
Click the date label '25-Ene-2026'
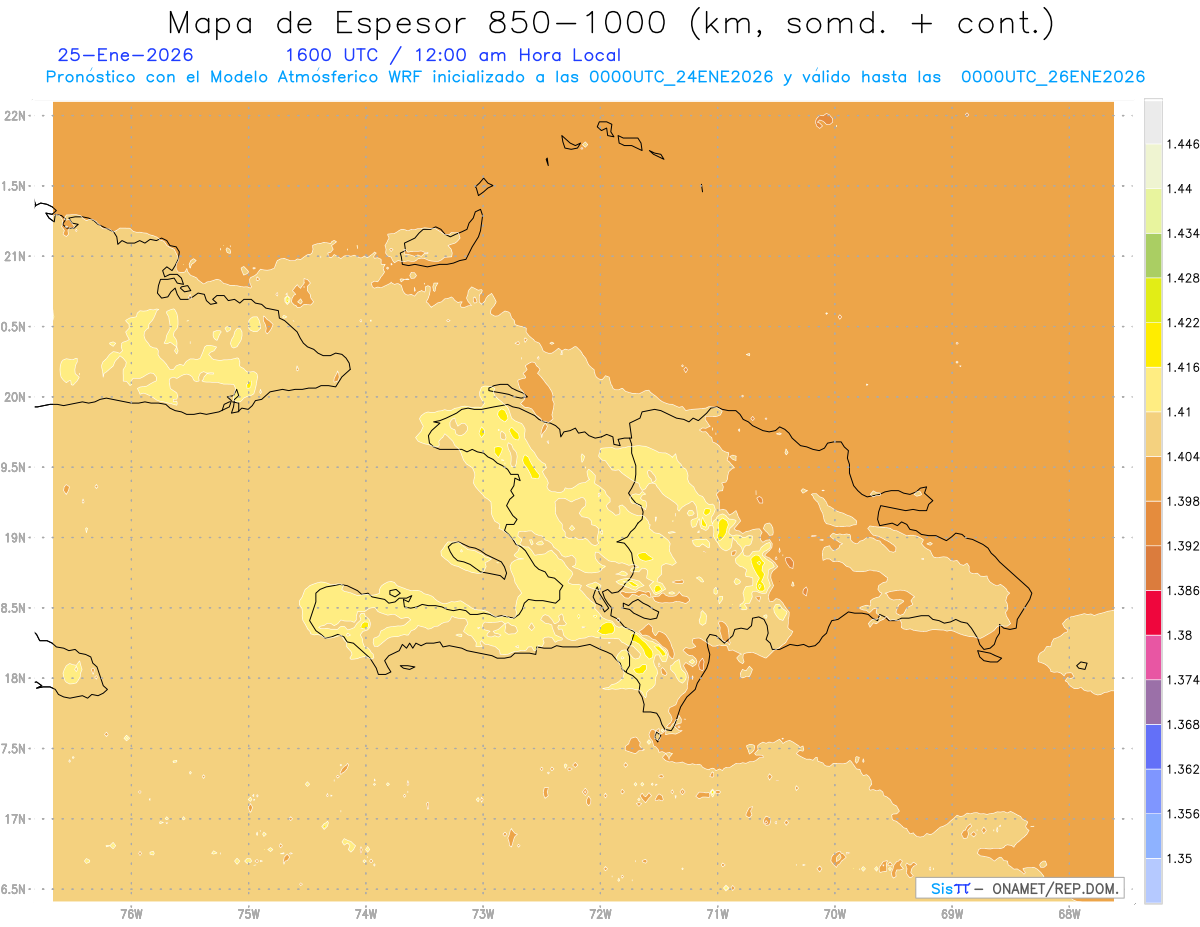pos(126,55)
